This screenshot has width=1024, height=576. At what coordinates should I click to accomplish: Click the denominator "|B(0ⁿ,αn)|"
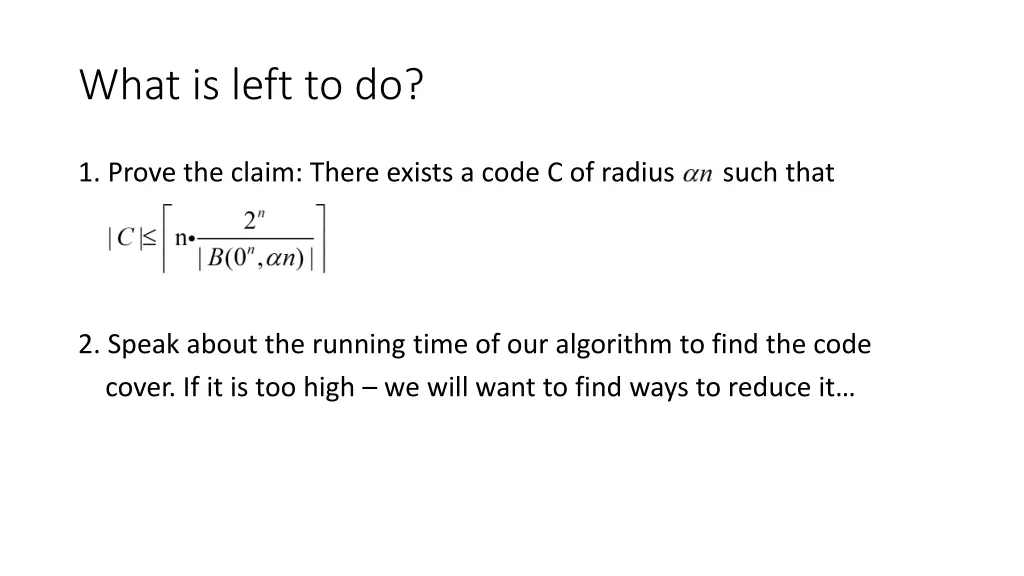[x=256, y=258]
